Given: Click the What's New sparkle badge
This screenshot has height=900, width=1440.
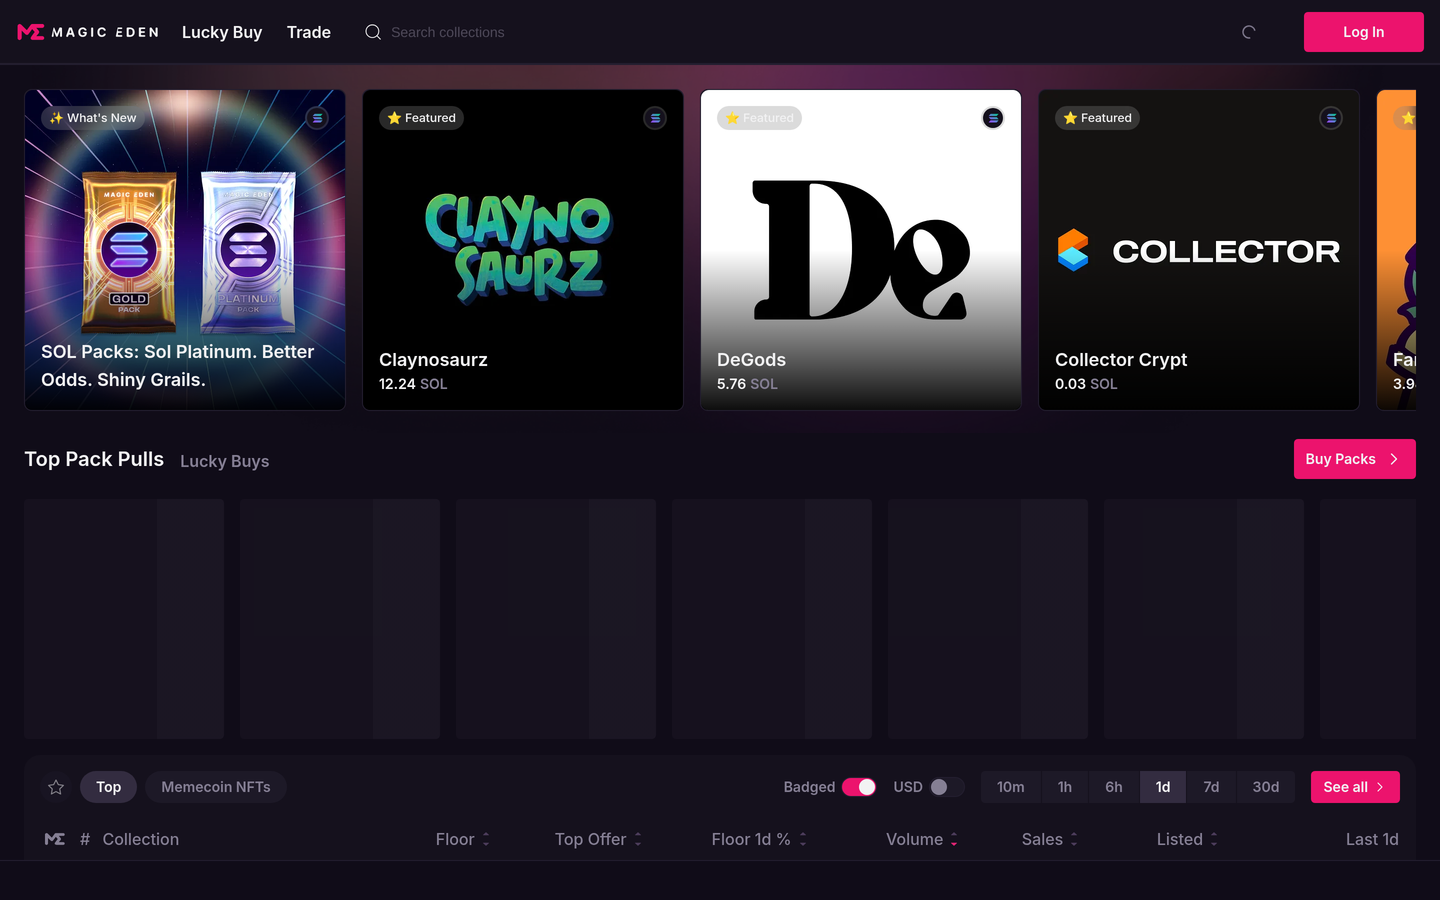Looking at the screenshot, I should click(x=93, y=118).
